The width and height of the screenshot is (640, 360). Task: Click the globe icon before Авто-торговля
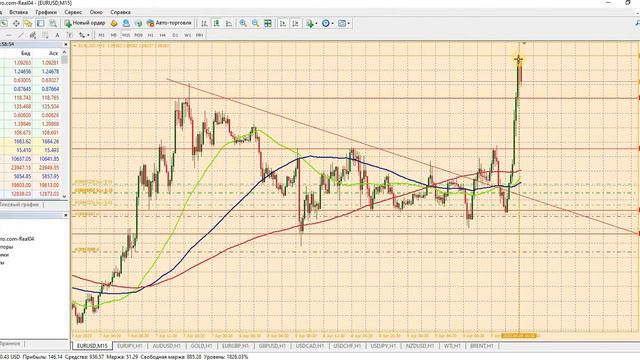coord(138,23)
